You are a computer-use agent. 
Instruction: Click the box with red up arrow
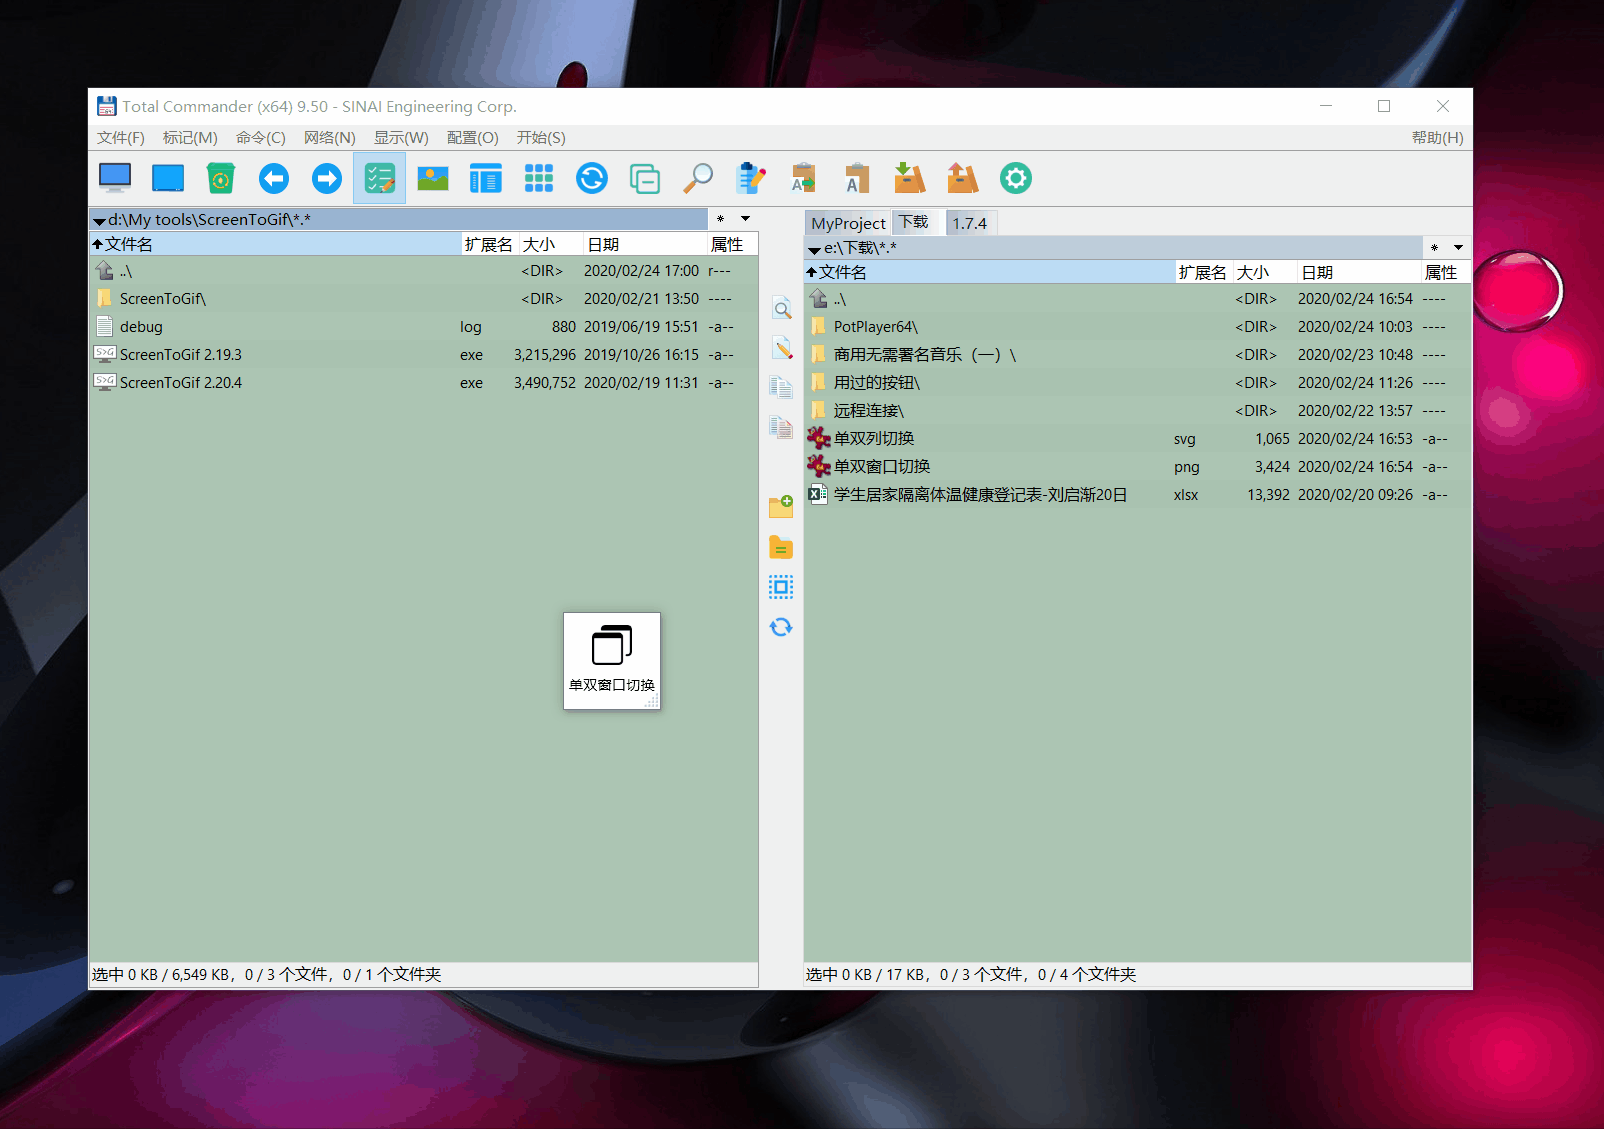962,178
